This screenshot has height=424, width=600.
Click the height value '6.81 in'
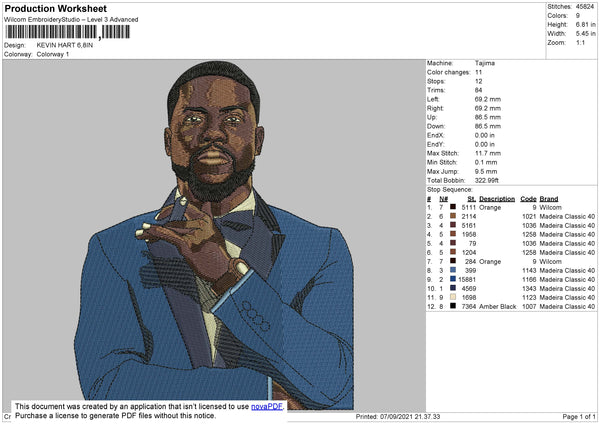coord(585,24)
